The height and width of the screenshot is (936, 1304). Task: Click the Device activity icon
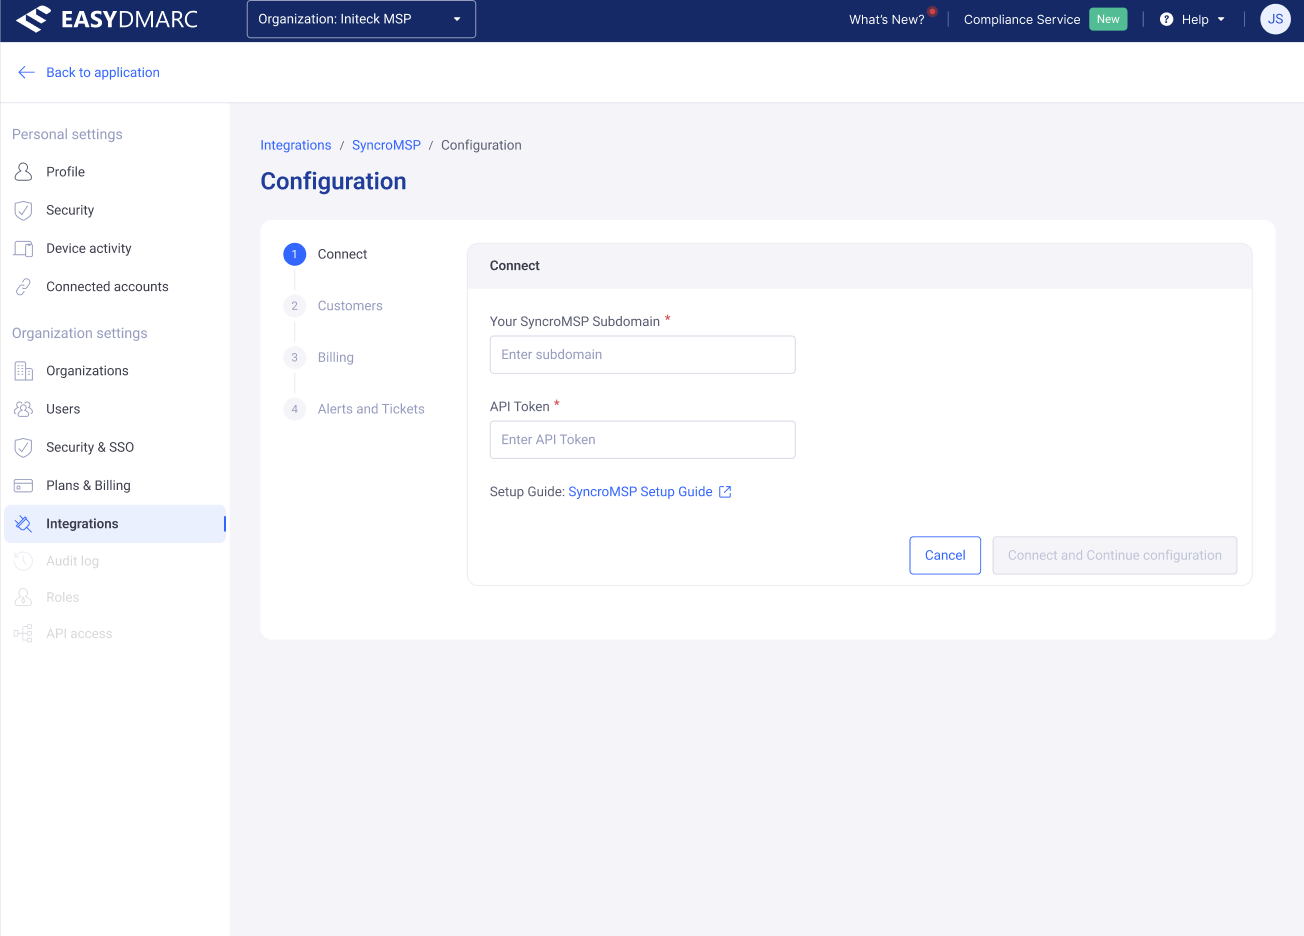click(x=24, y=248)
